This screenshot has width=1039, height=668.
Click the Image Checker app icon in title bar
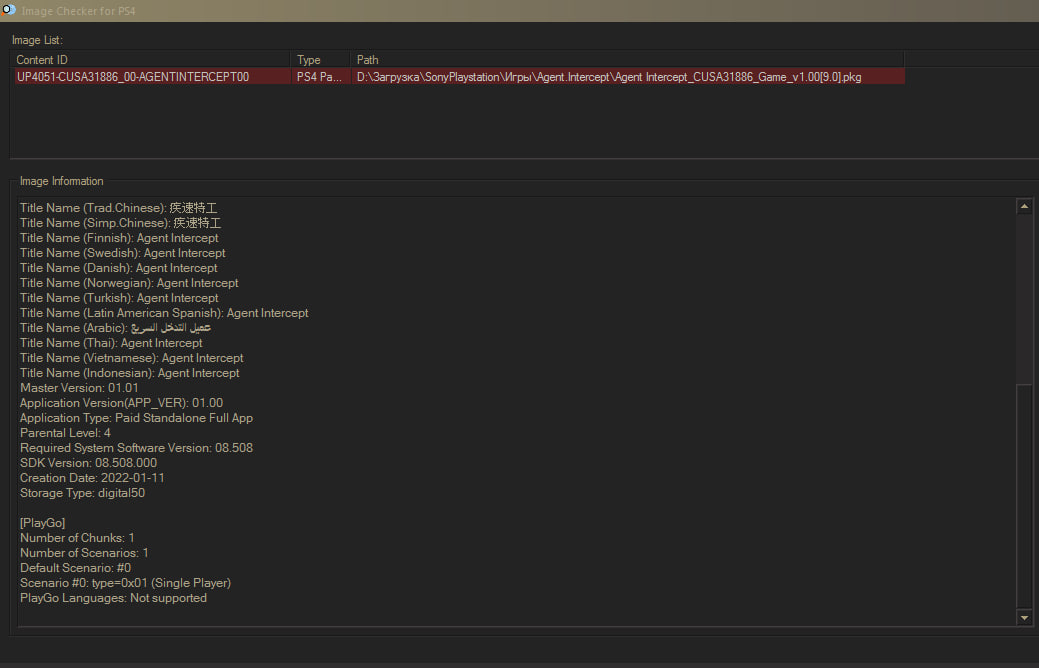(9, 10)
